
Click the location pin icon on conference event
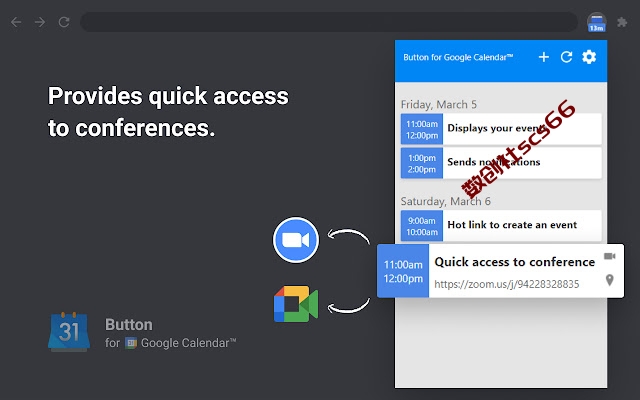coord(609,280)
